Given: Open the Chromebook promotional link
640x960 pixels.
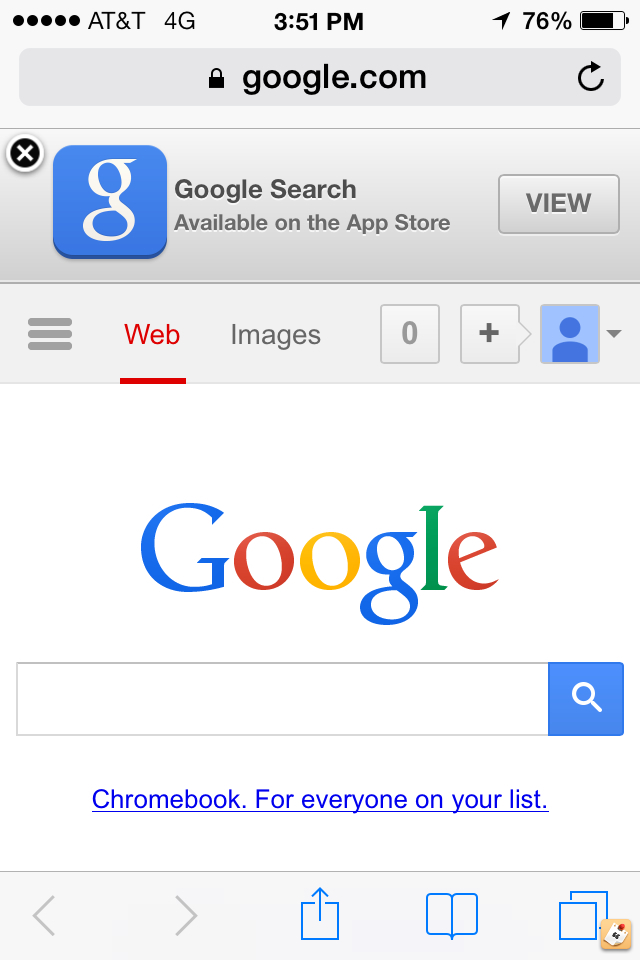Looking at the screenshot, I should [x=320, y=799].
